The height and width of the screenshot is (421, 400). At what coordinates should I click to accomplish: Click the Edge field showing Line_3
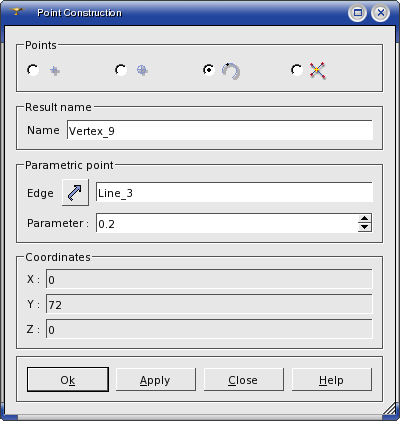[x=234, y=192]
